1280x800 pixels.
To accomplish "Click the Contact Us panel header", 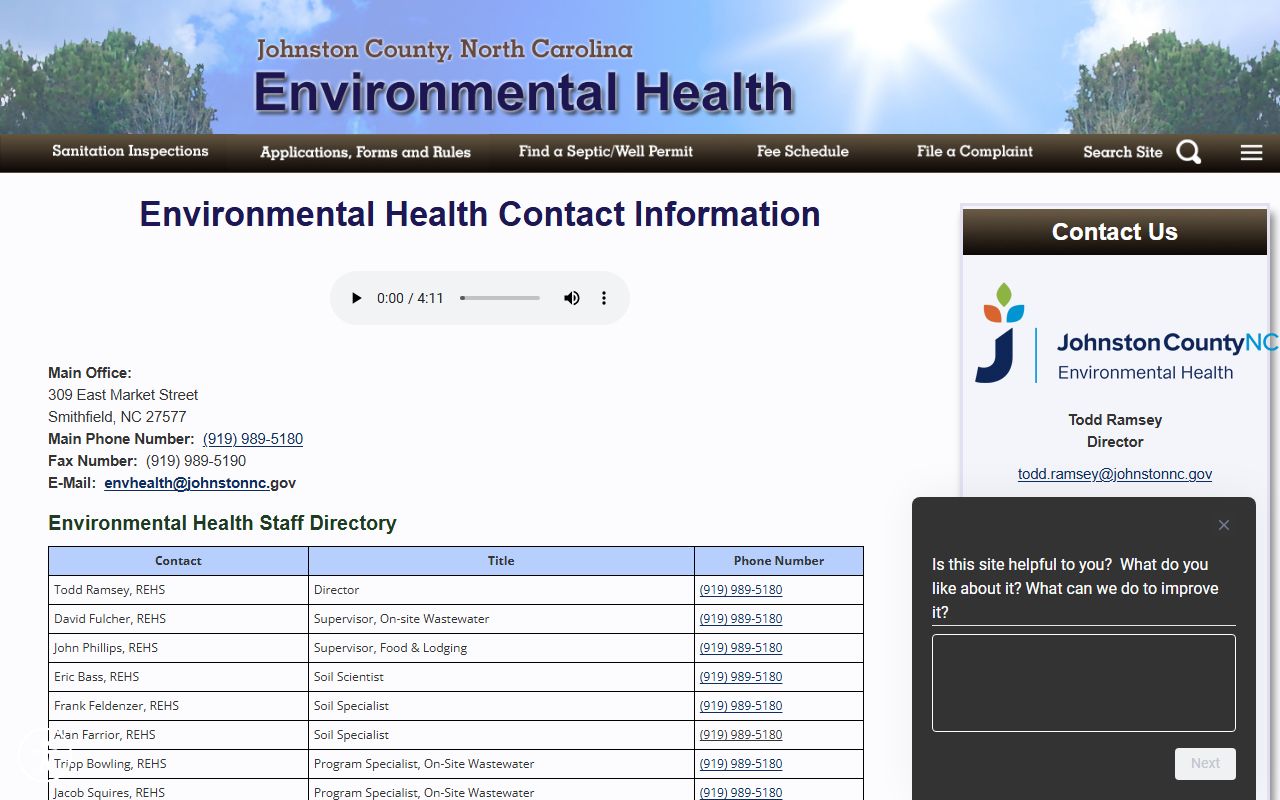I will (1115, 232).
